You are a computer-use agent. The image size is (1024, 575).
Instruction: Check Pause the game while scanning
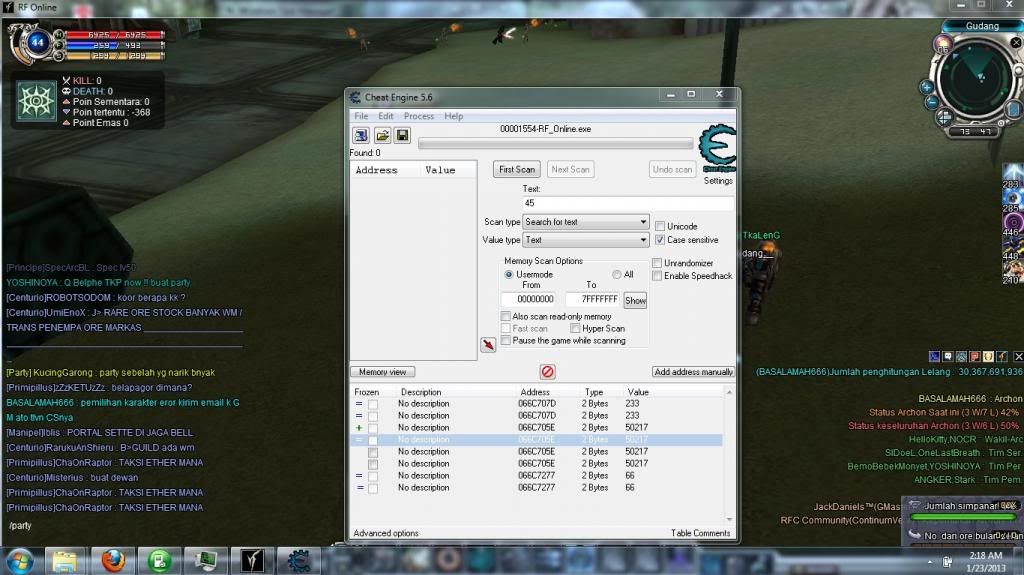coord(505,340)
